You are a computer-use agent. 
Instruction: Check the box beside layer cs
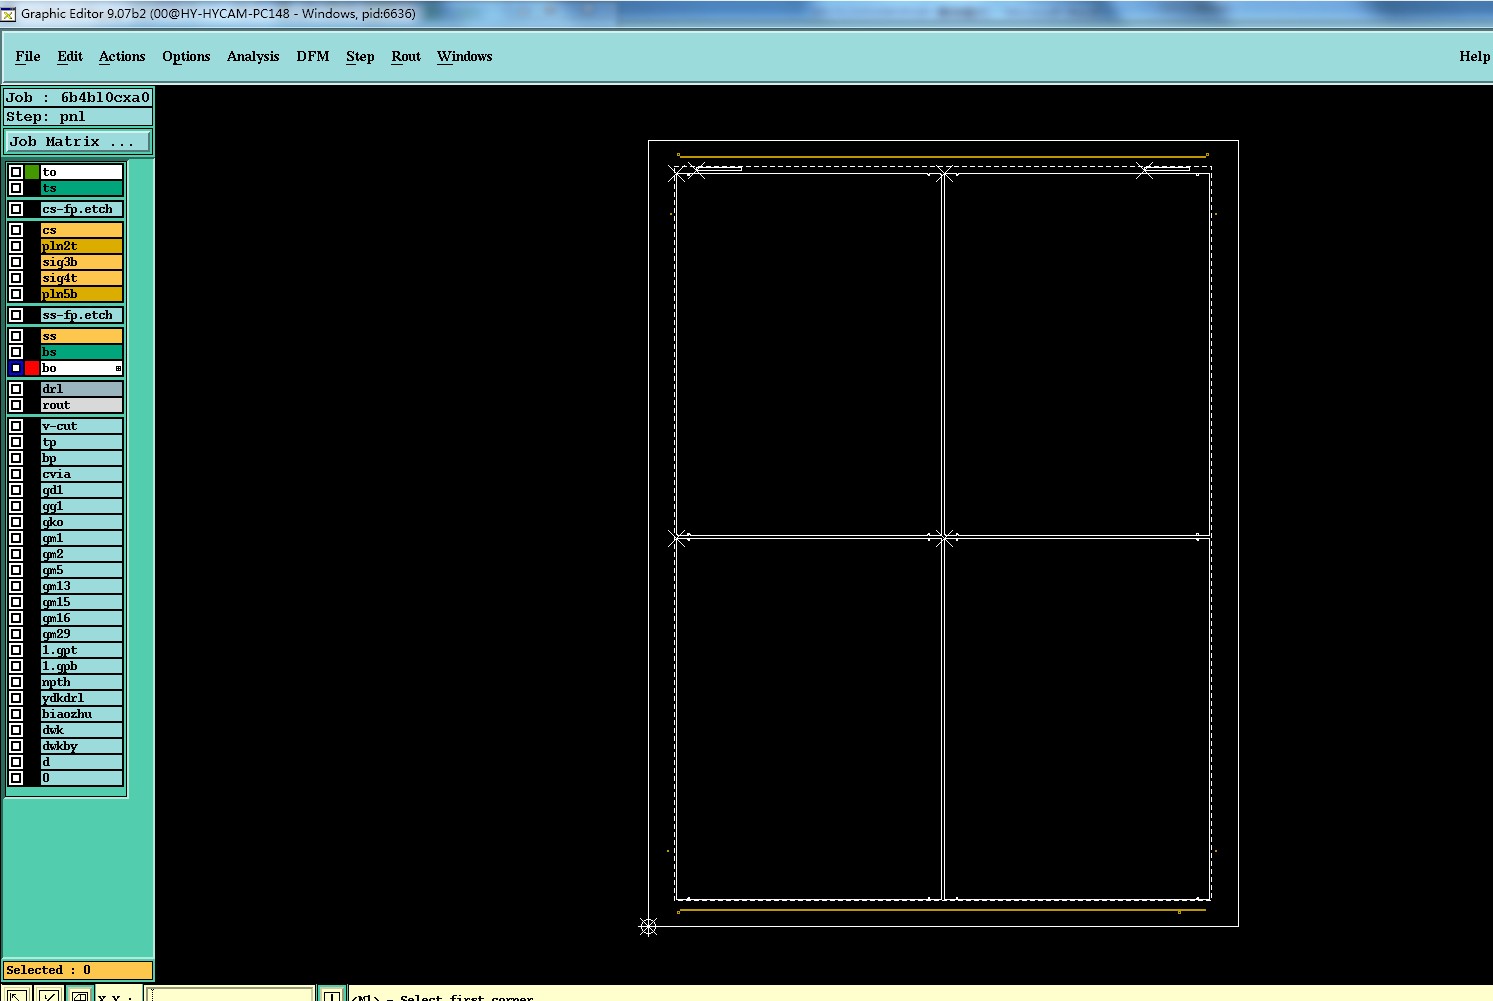click(16, 230)
